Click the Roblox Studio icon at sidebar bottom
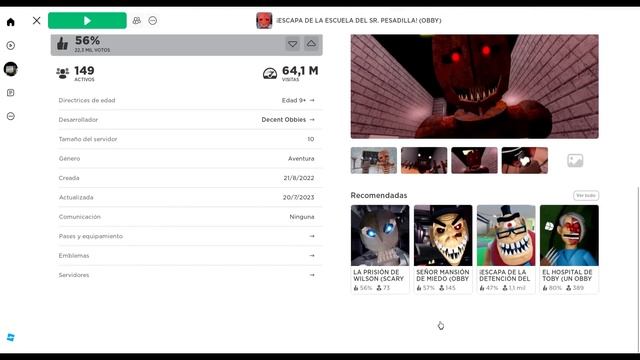Viewport: 640px width, 360px height. tap(11, 337)
